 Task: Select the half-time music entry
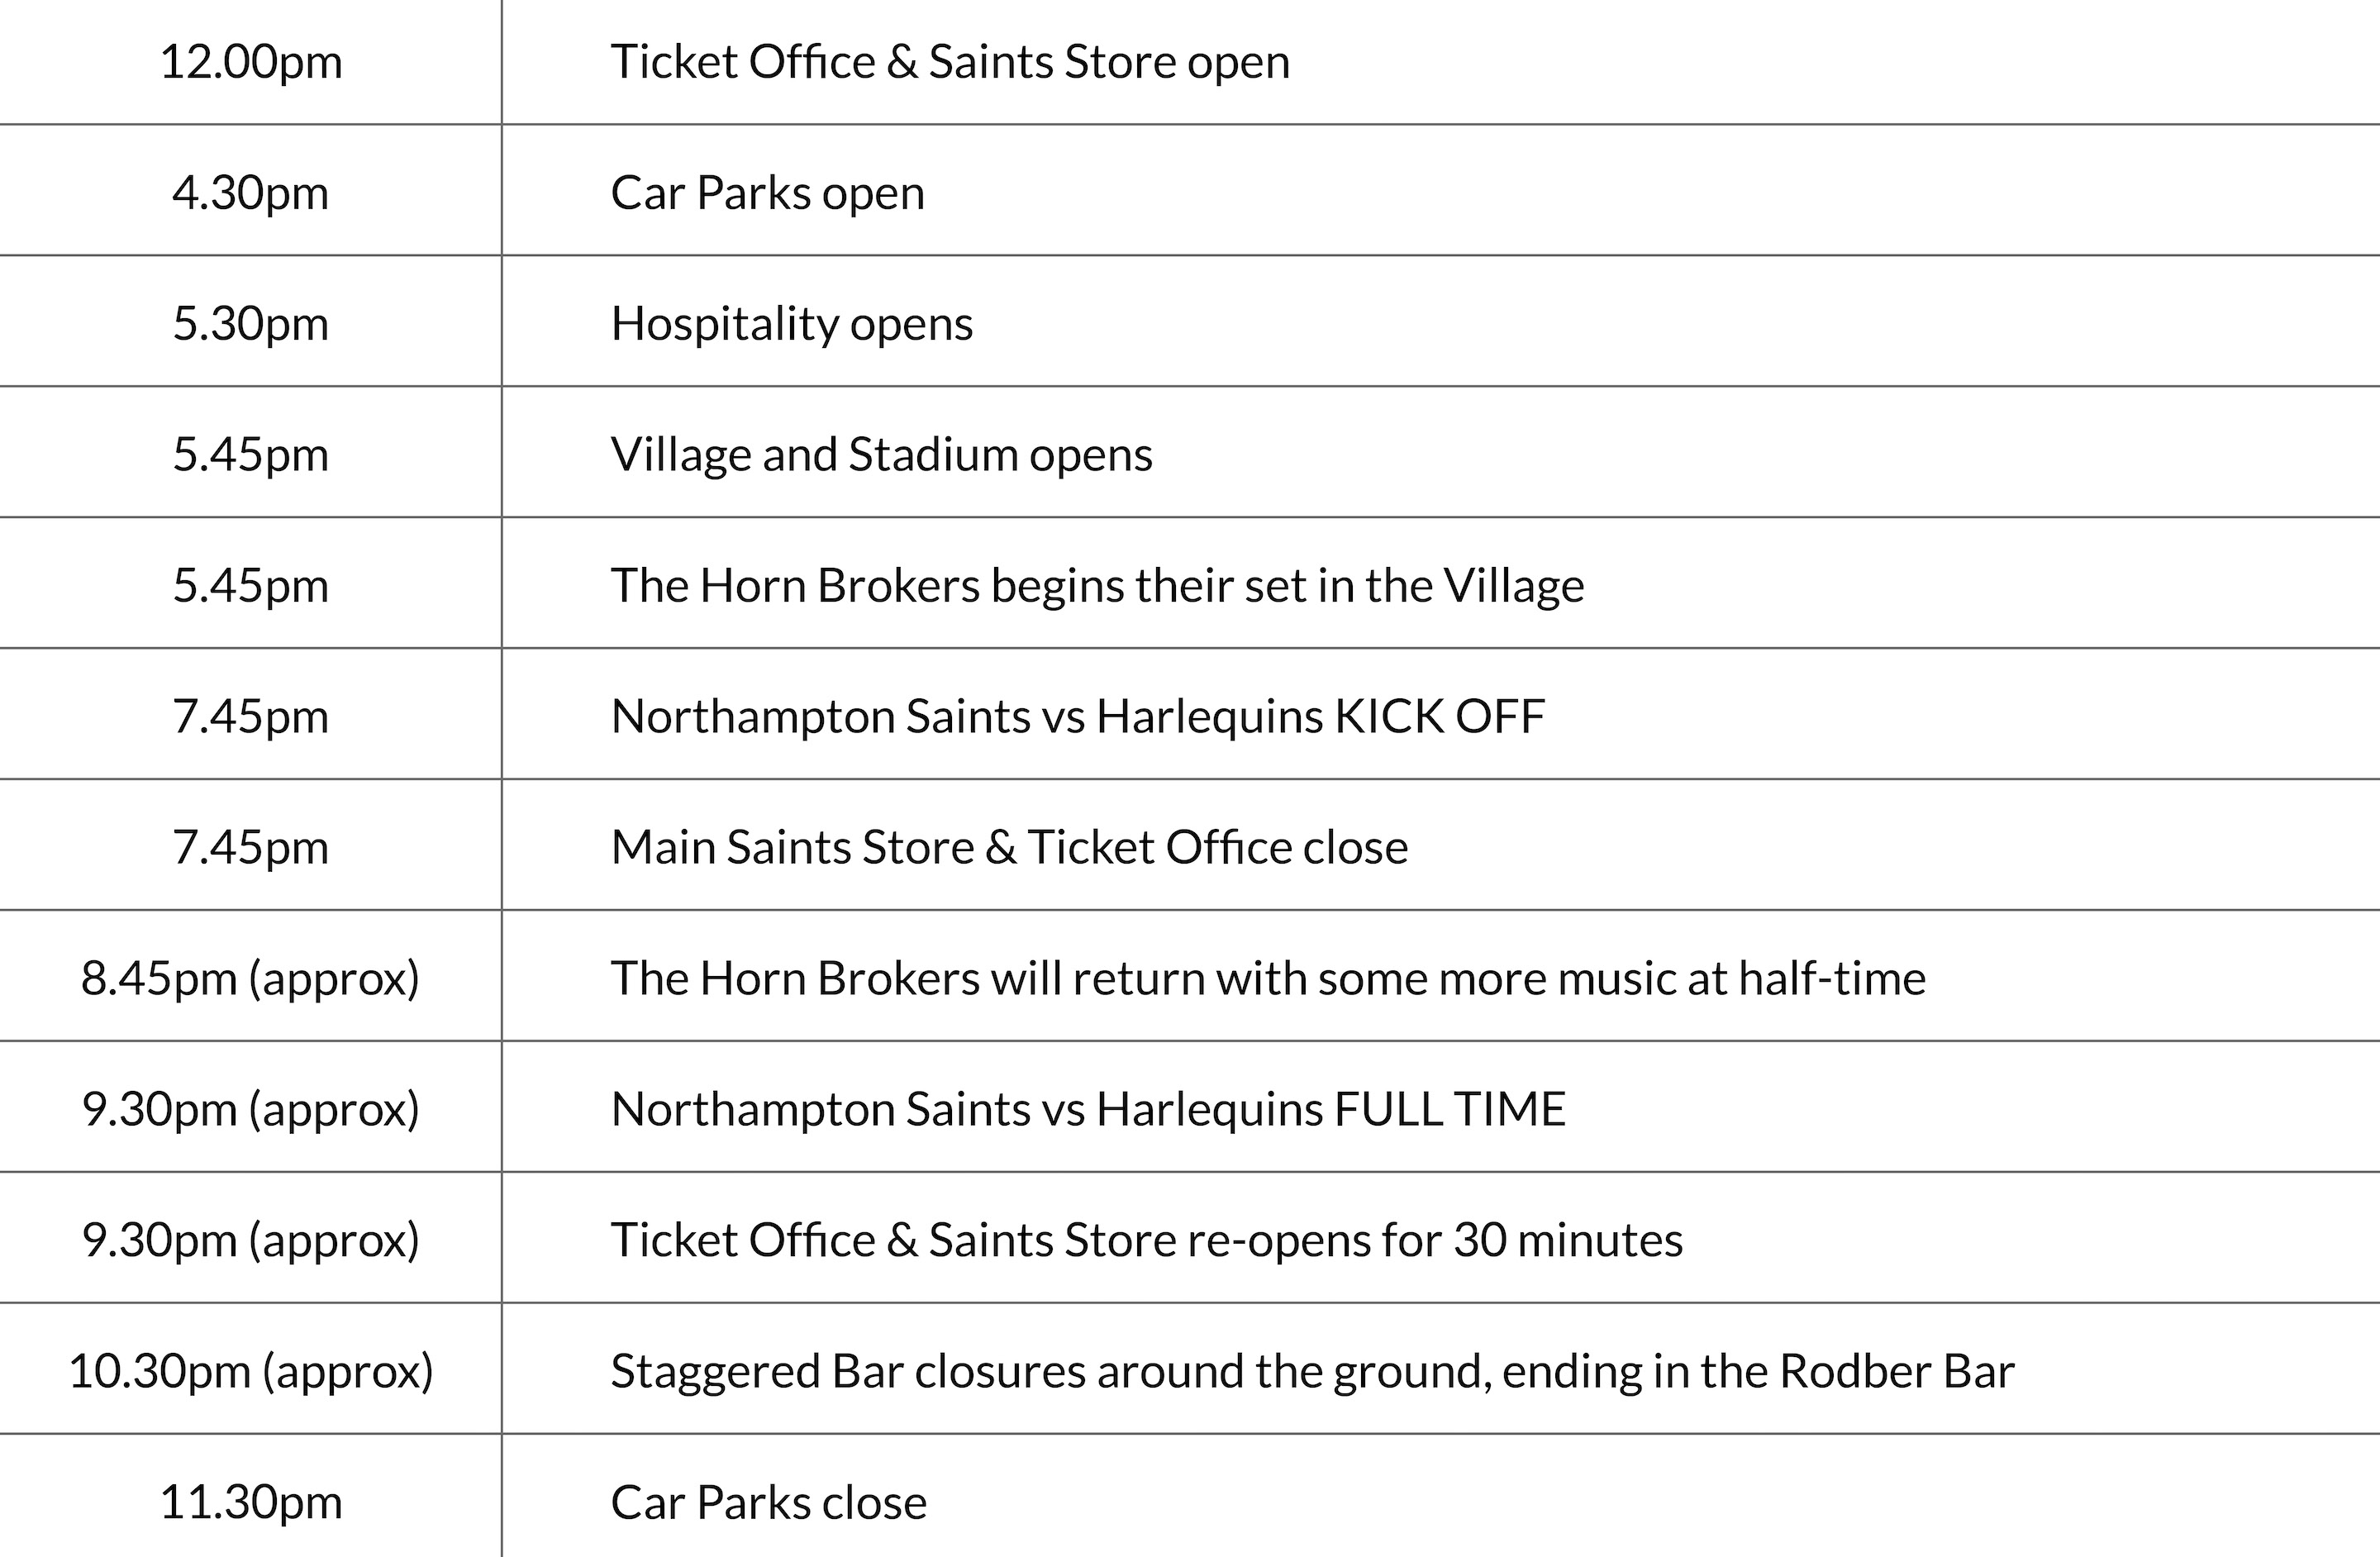[1267, 979]
